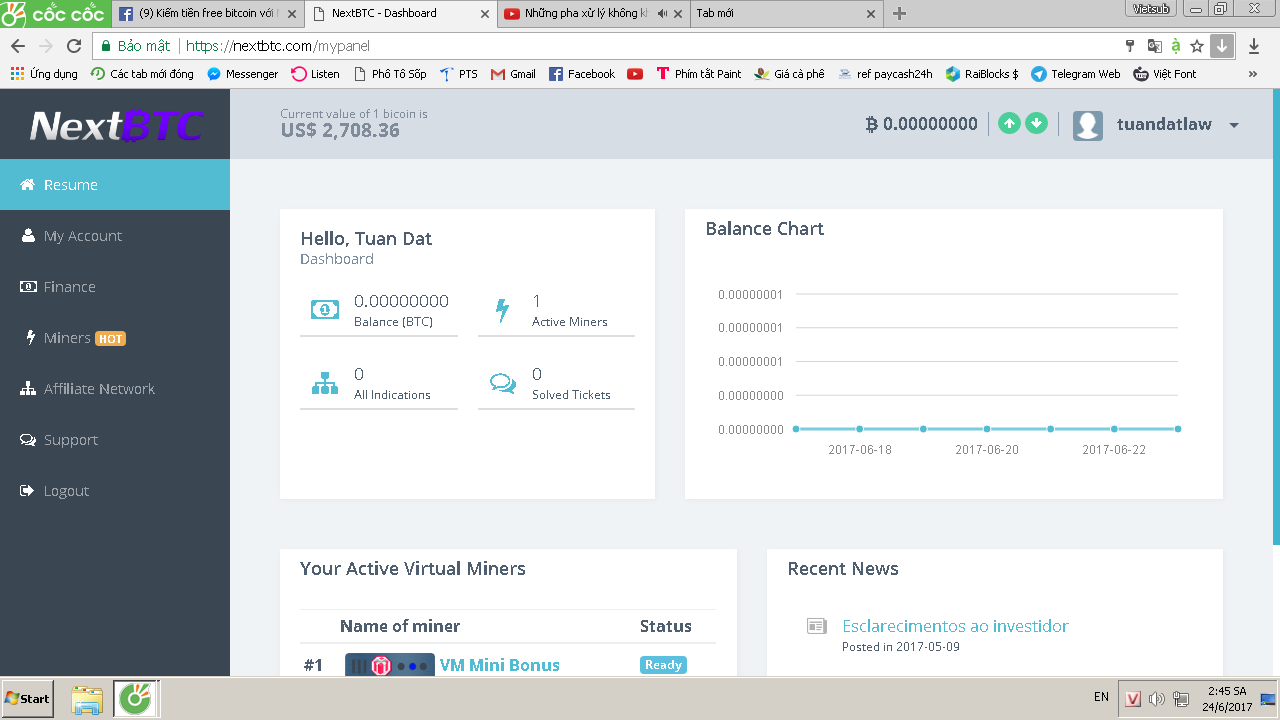The width and height of the screenshot is (1280, 720).
Task: Click the NextBTC logo
Action: (115, 125)
